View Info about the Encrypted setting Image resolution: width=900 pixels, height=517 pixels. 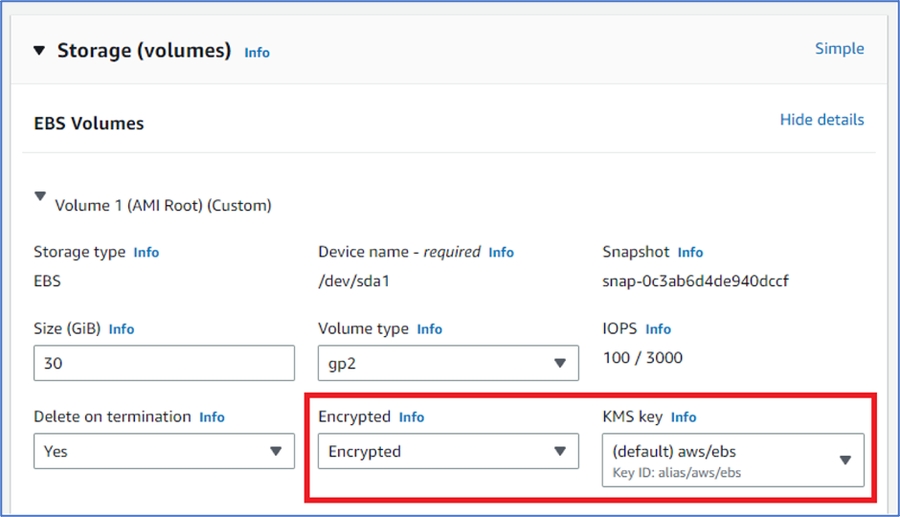point(411,416)
